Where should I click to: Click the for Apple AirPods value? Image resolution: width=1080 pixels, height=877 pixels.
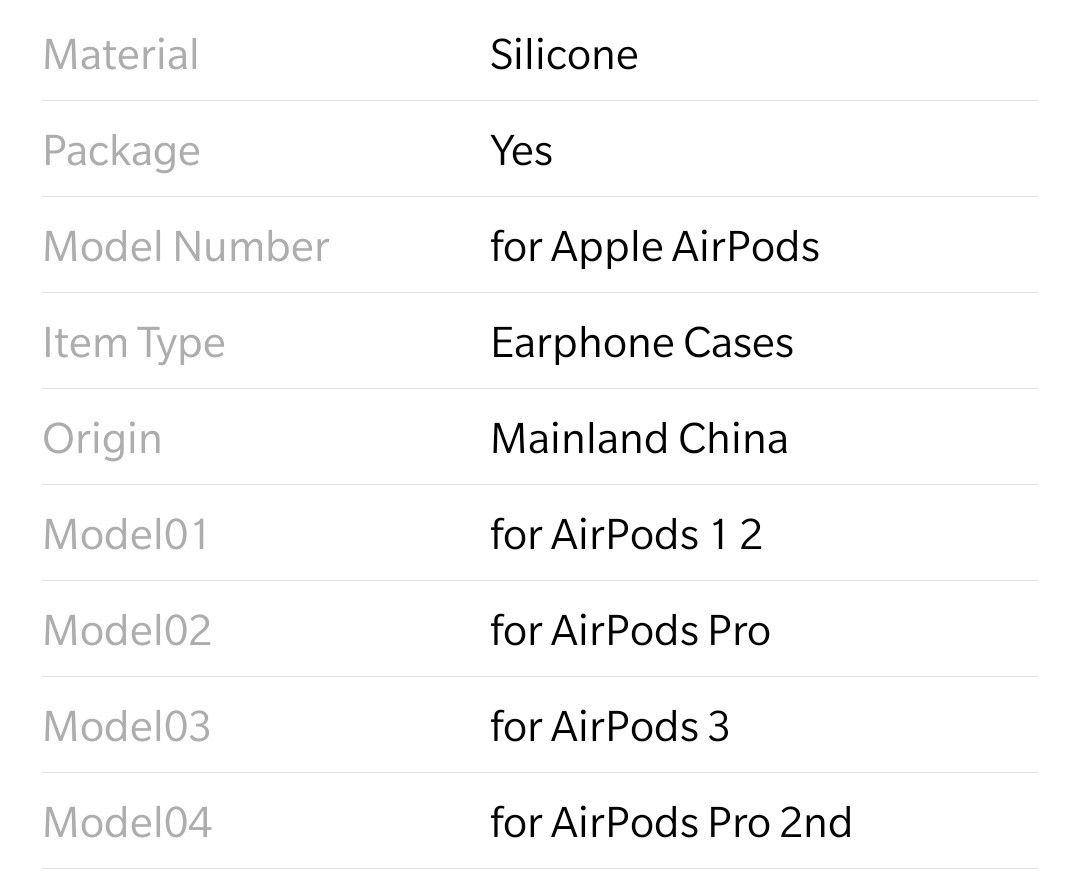pyautogui.click(x=655, y=248)
